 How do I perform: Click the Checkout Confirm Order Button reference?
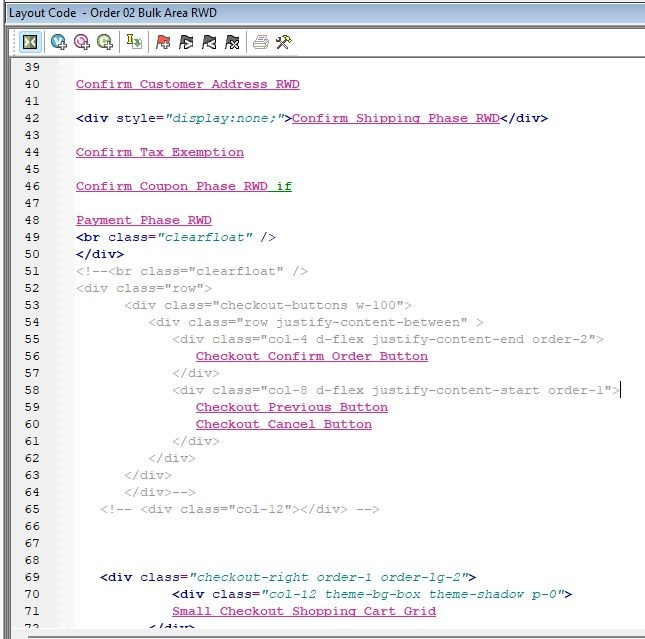311,357
